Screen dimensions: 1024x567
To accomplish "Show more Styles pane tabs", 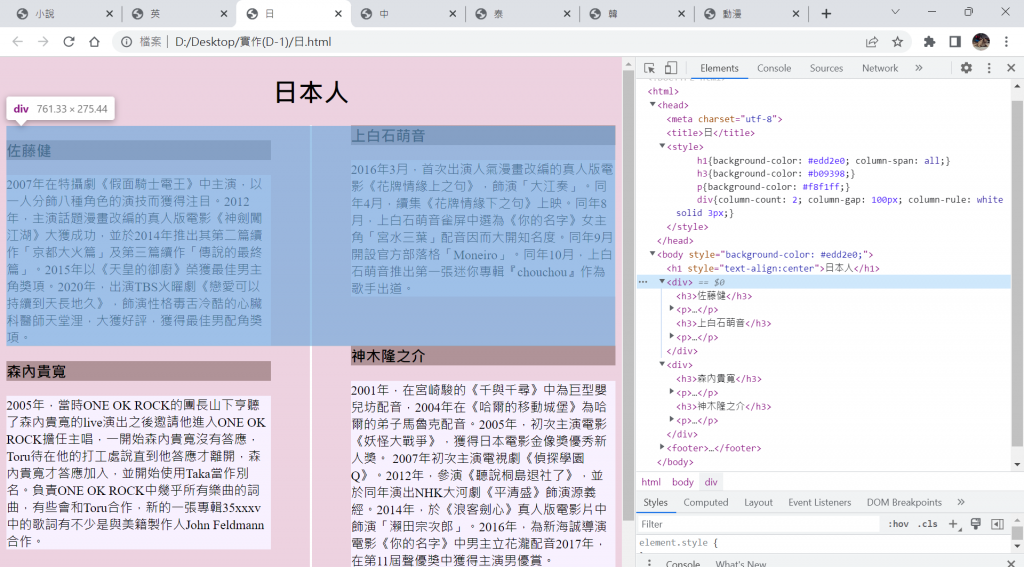I will [x=961, y=502].
